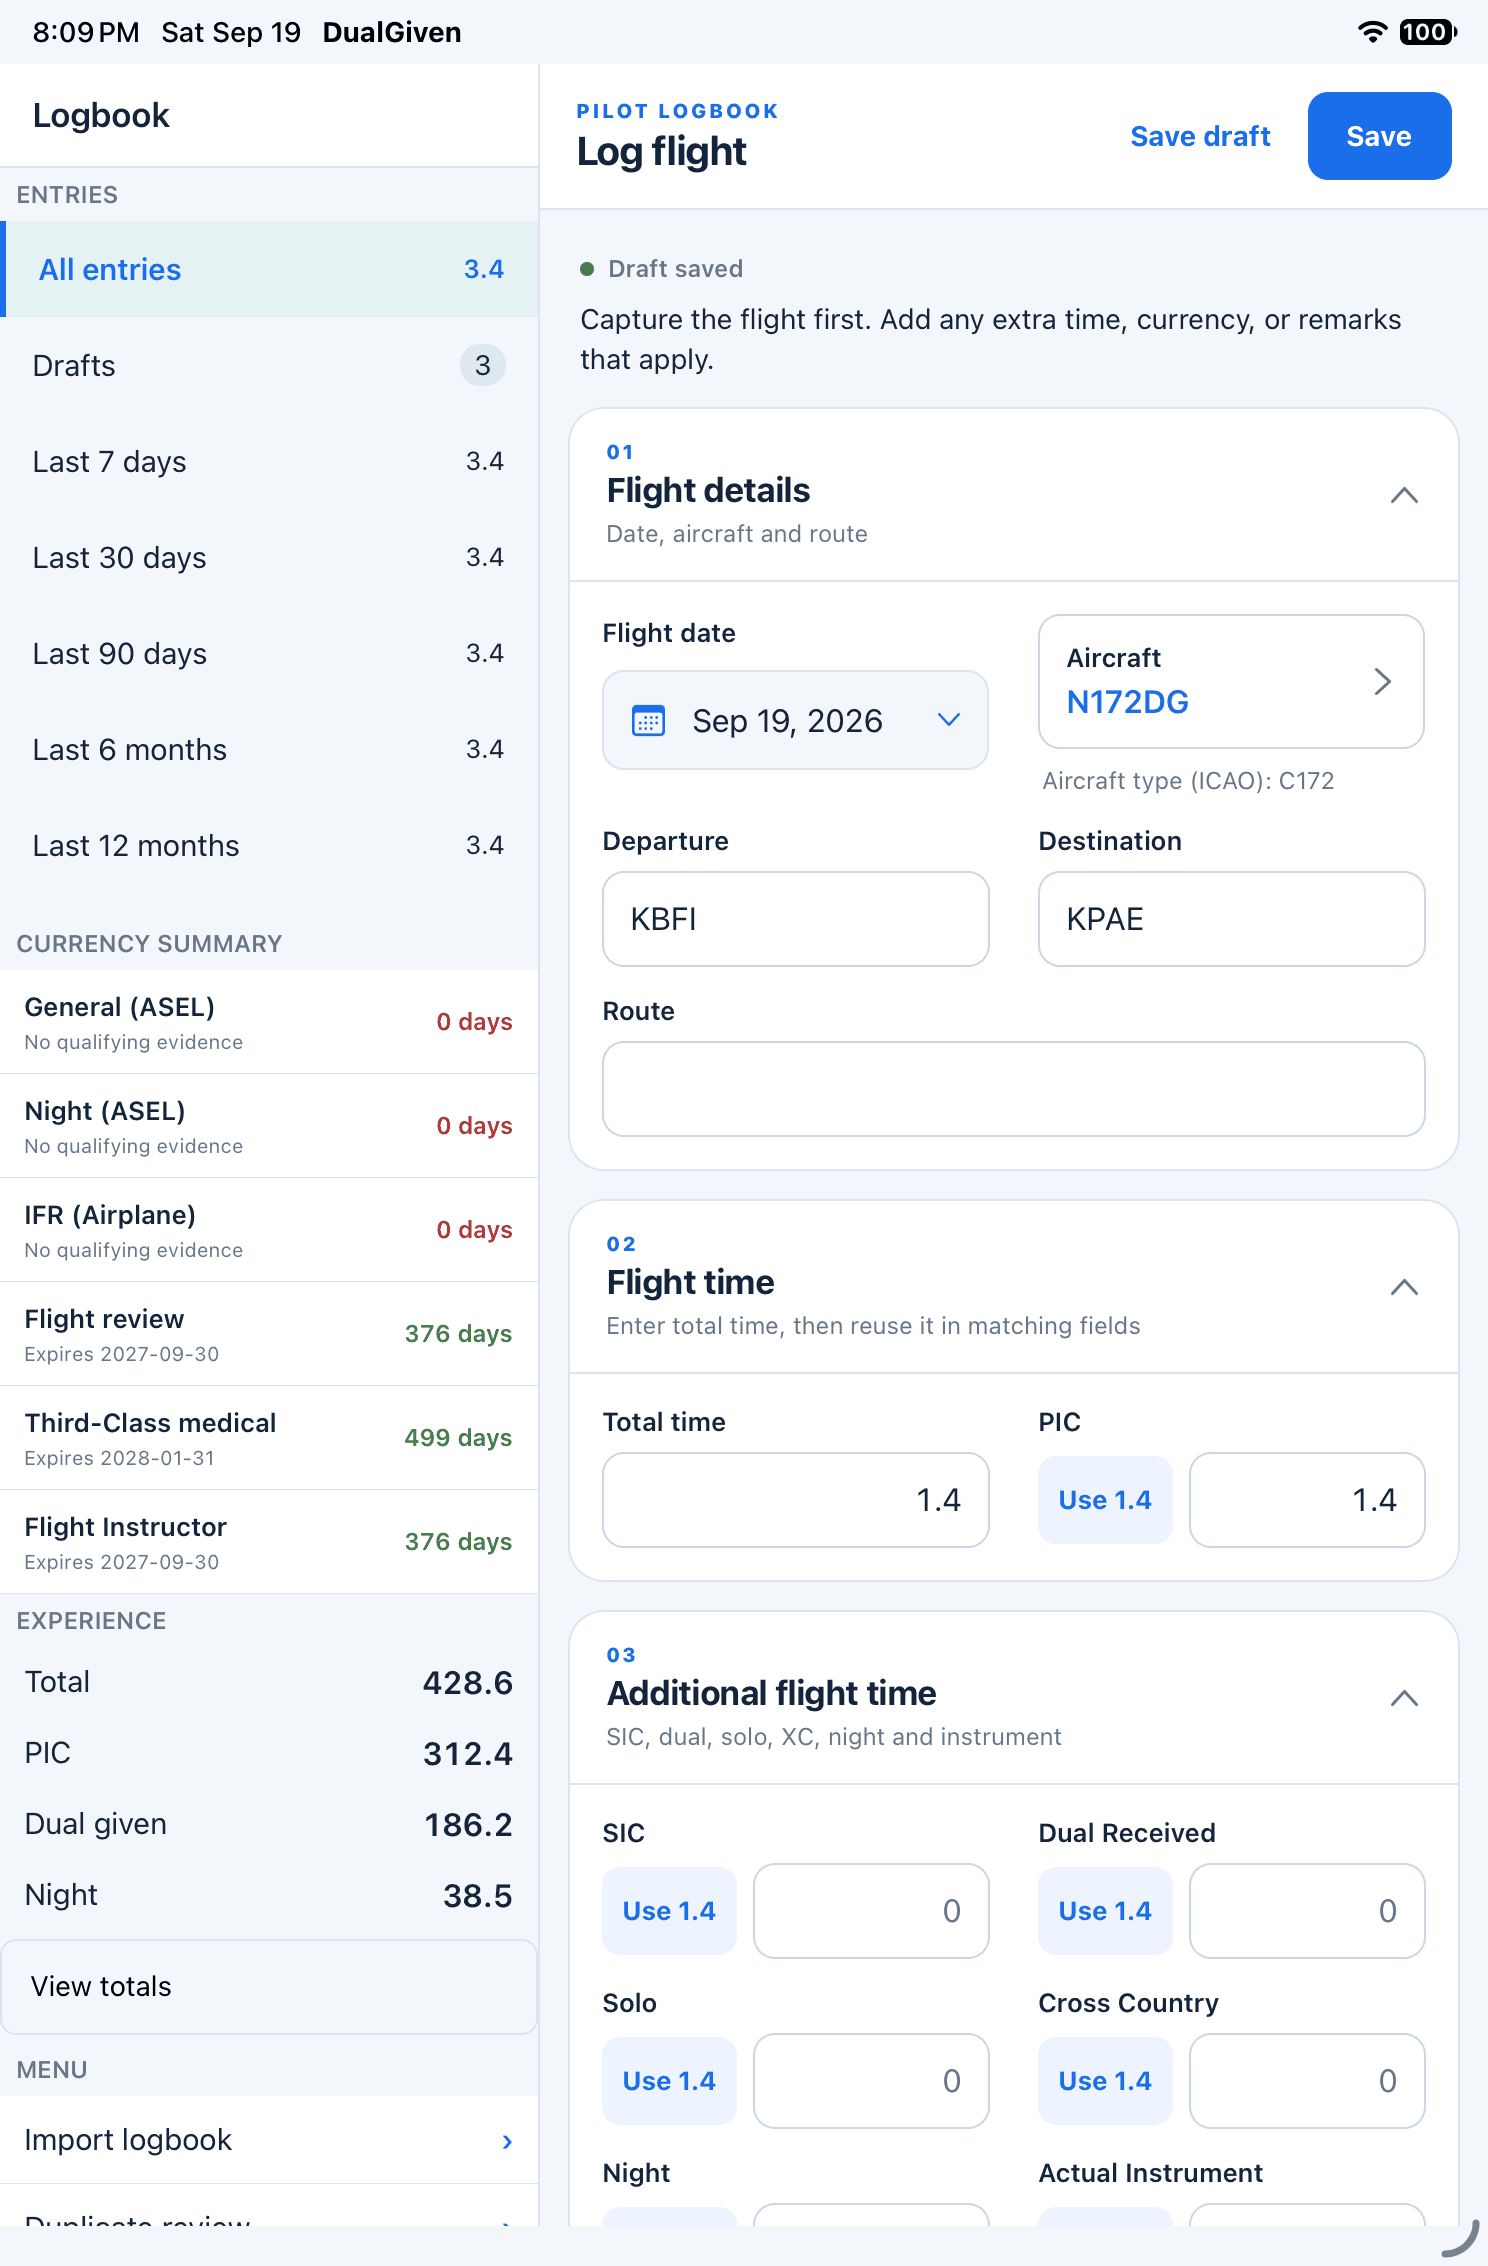Use 1.4 for PIC time
The image size is (1488, 2266).
click(1105, 1500)
